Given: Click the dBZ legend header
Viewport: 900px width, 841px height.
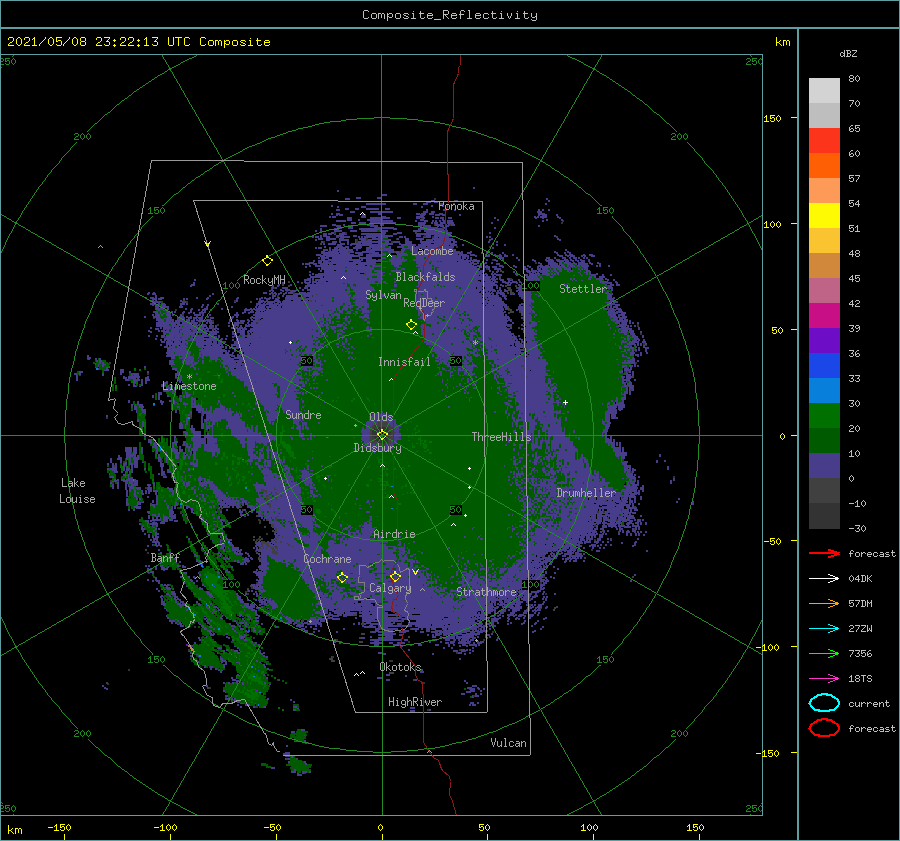Looking at the screenshot, I should pyautogui.click(x=848, y=53).
